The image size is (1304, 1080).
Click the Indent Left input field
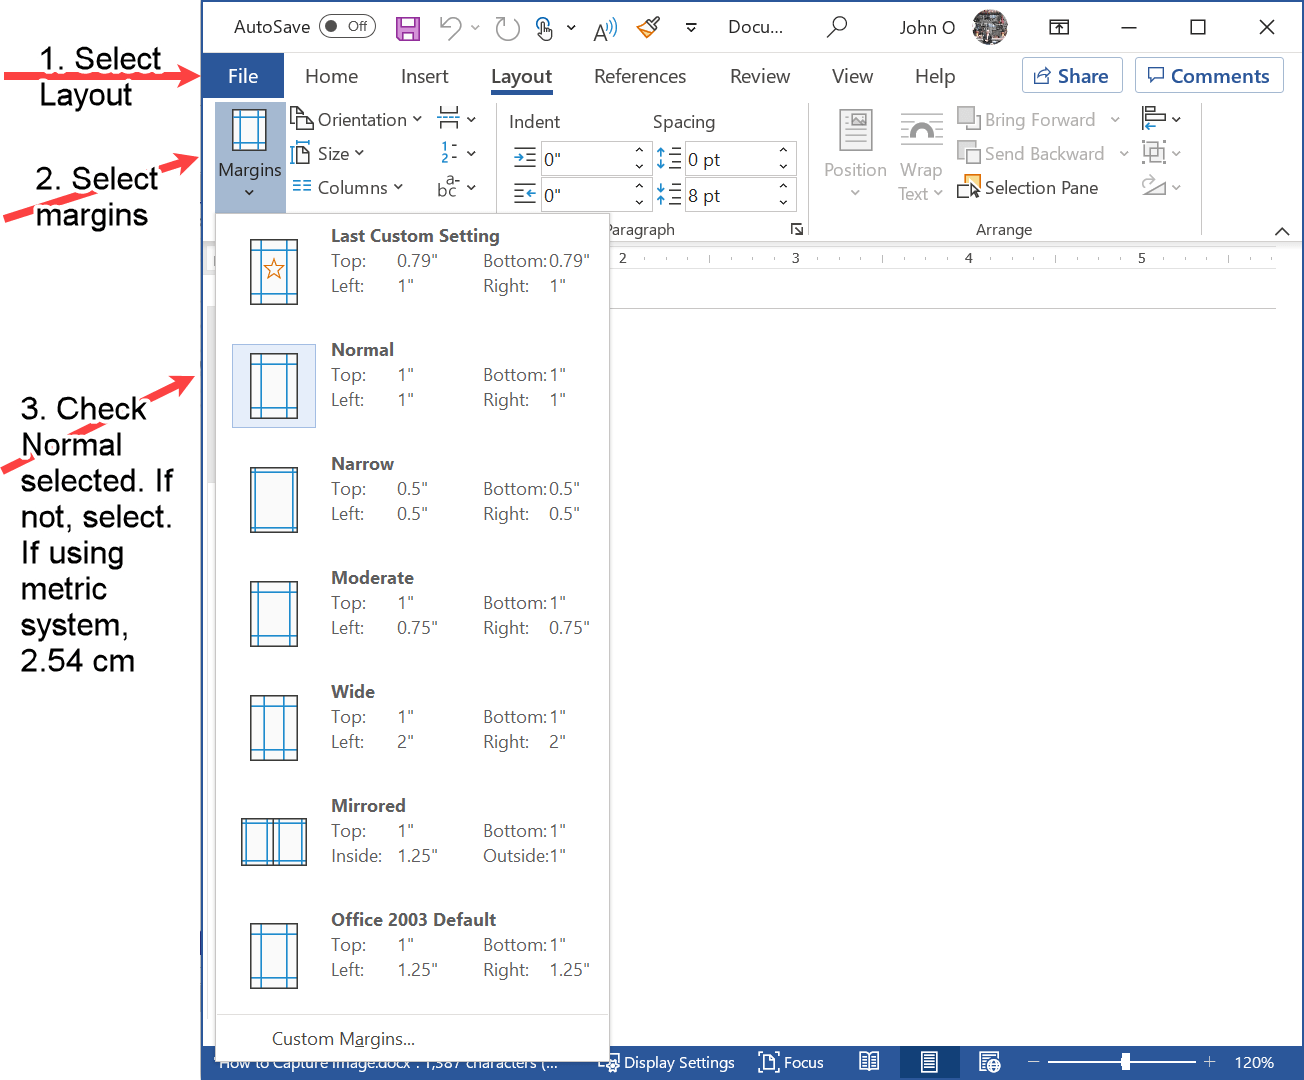point(586,159)
